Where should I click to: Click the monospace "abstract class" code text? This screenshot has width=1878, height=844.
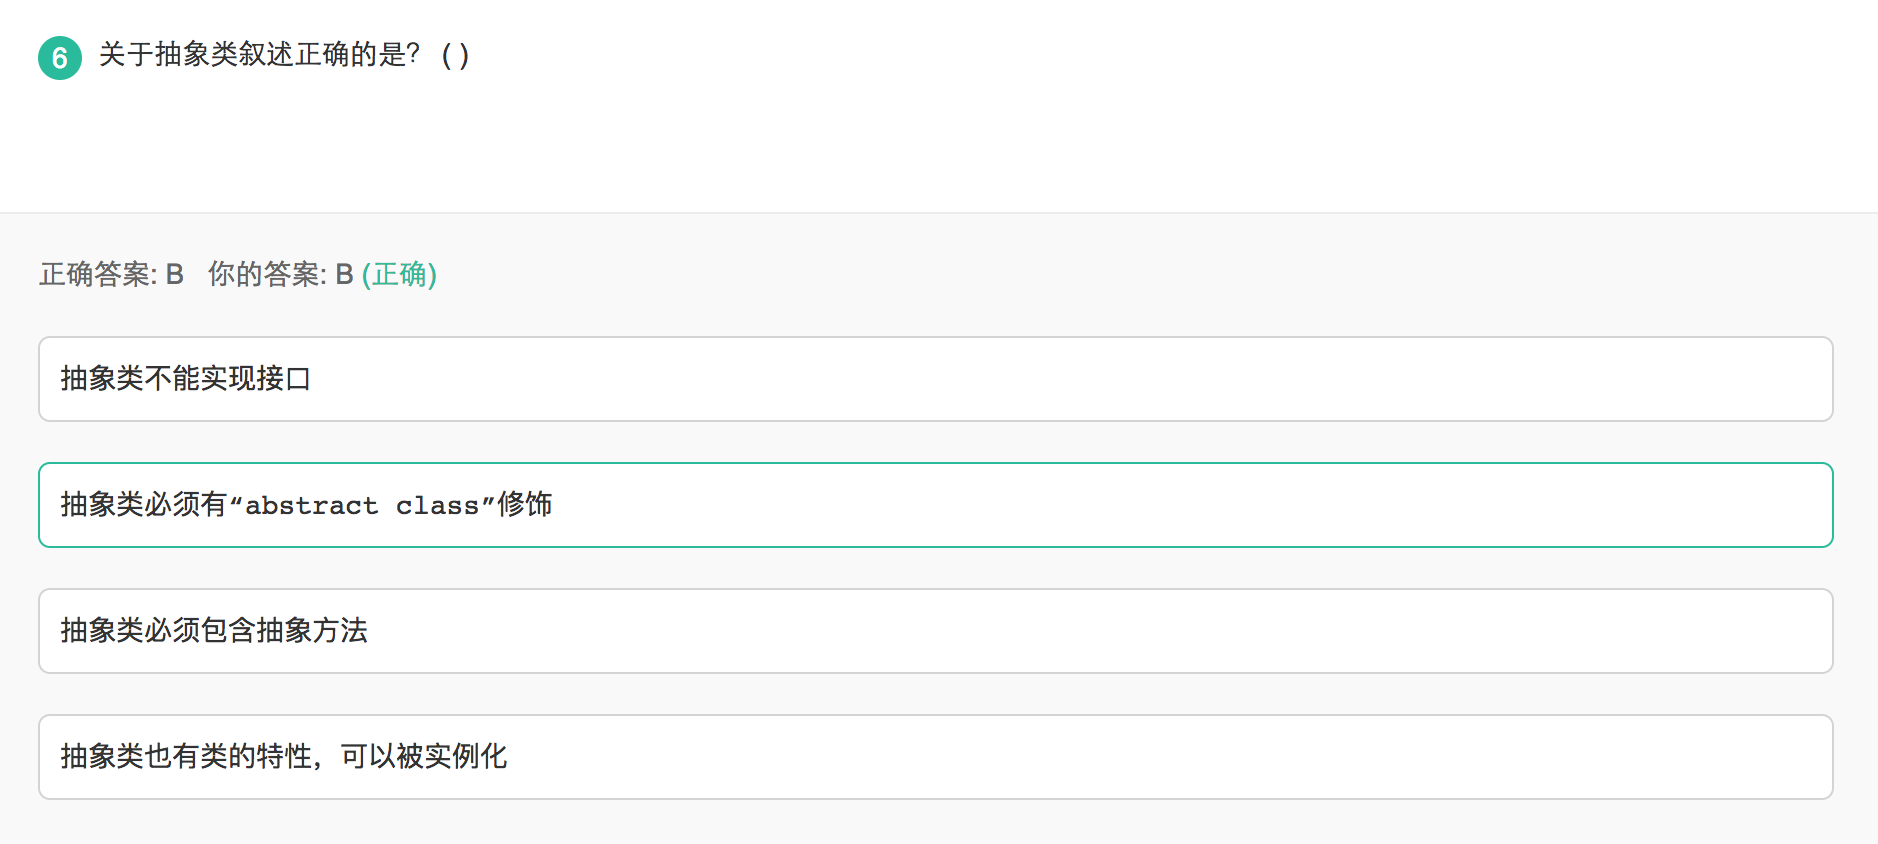click(x=362, y=506)
